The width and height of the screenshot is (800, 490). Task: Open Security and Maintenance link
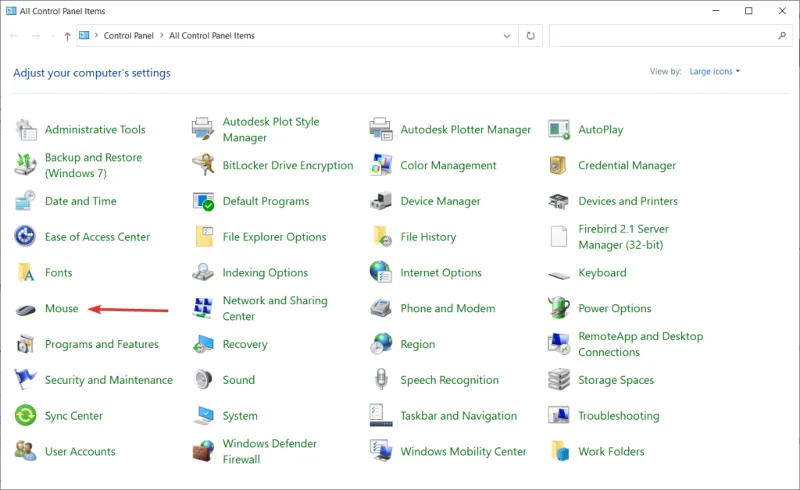(109, 380)
